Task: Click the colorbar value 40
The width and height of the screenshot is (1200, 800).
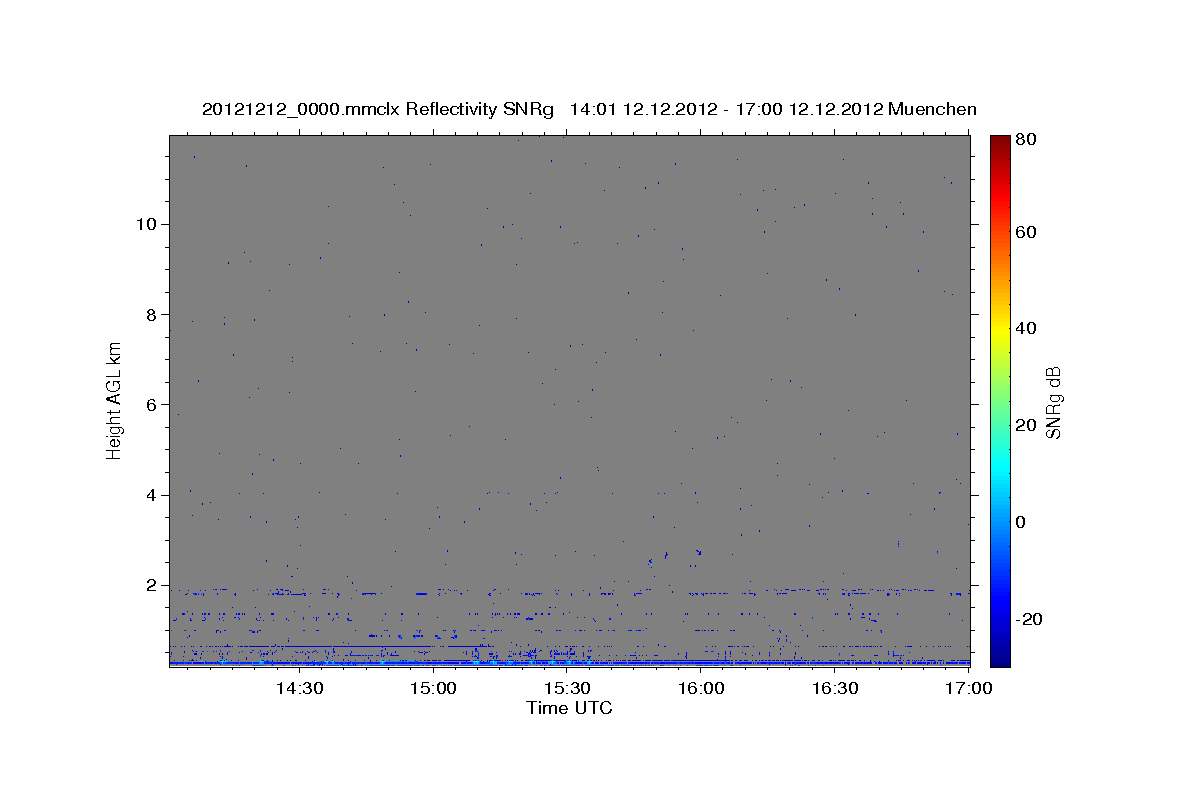Action: (x=1028, y=328)
